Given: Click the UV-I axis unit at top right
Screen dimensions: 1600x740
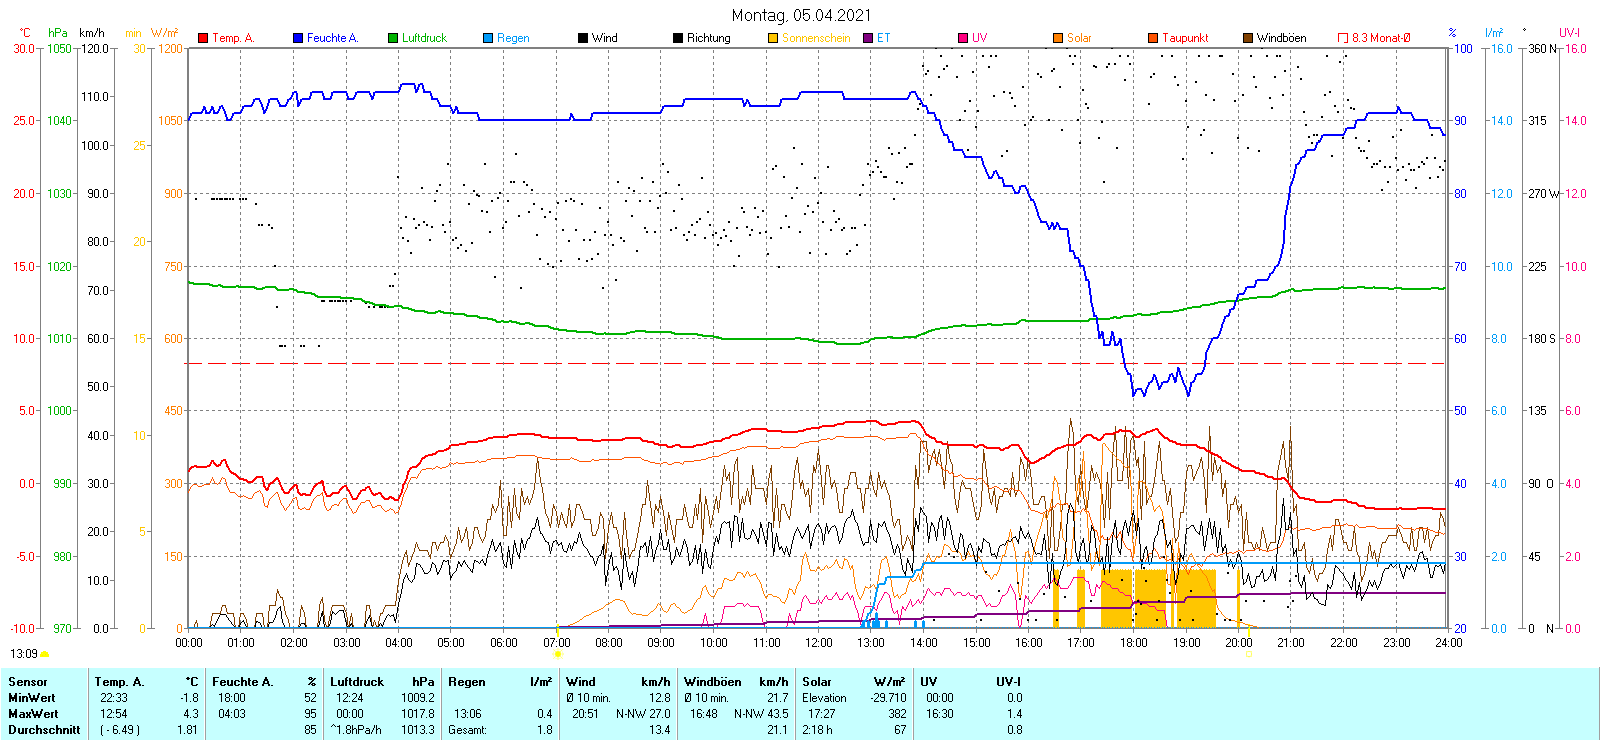Looking at the screenshot, I should click(1570, 33).
